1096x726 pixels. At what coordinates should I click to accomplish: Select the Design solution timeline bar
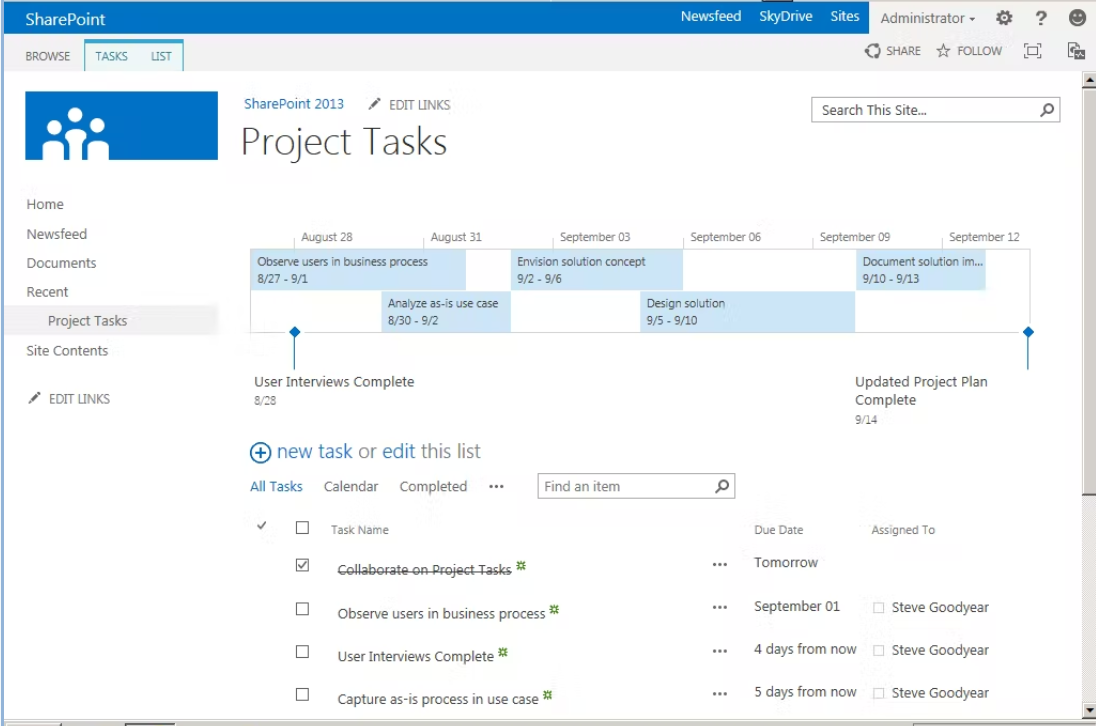pyautogui.click(x=747, y=312)
